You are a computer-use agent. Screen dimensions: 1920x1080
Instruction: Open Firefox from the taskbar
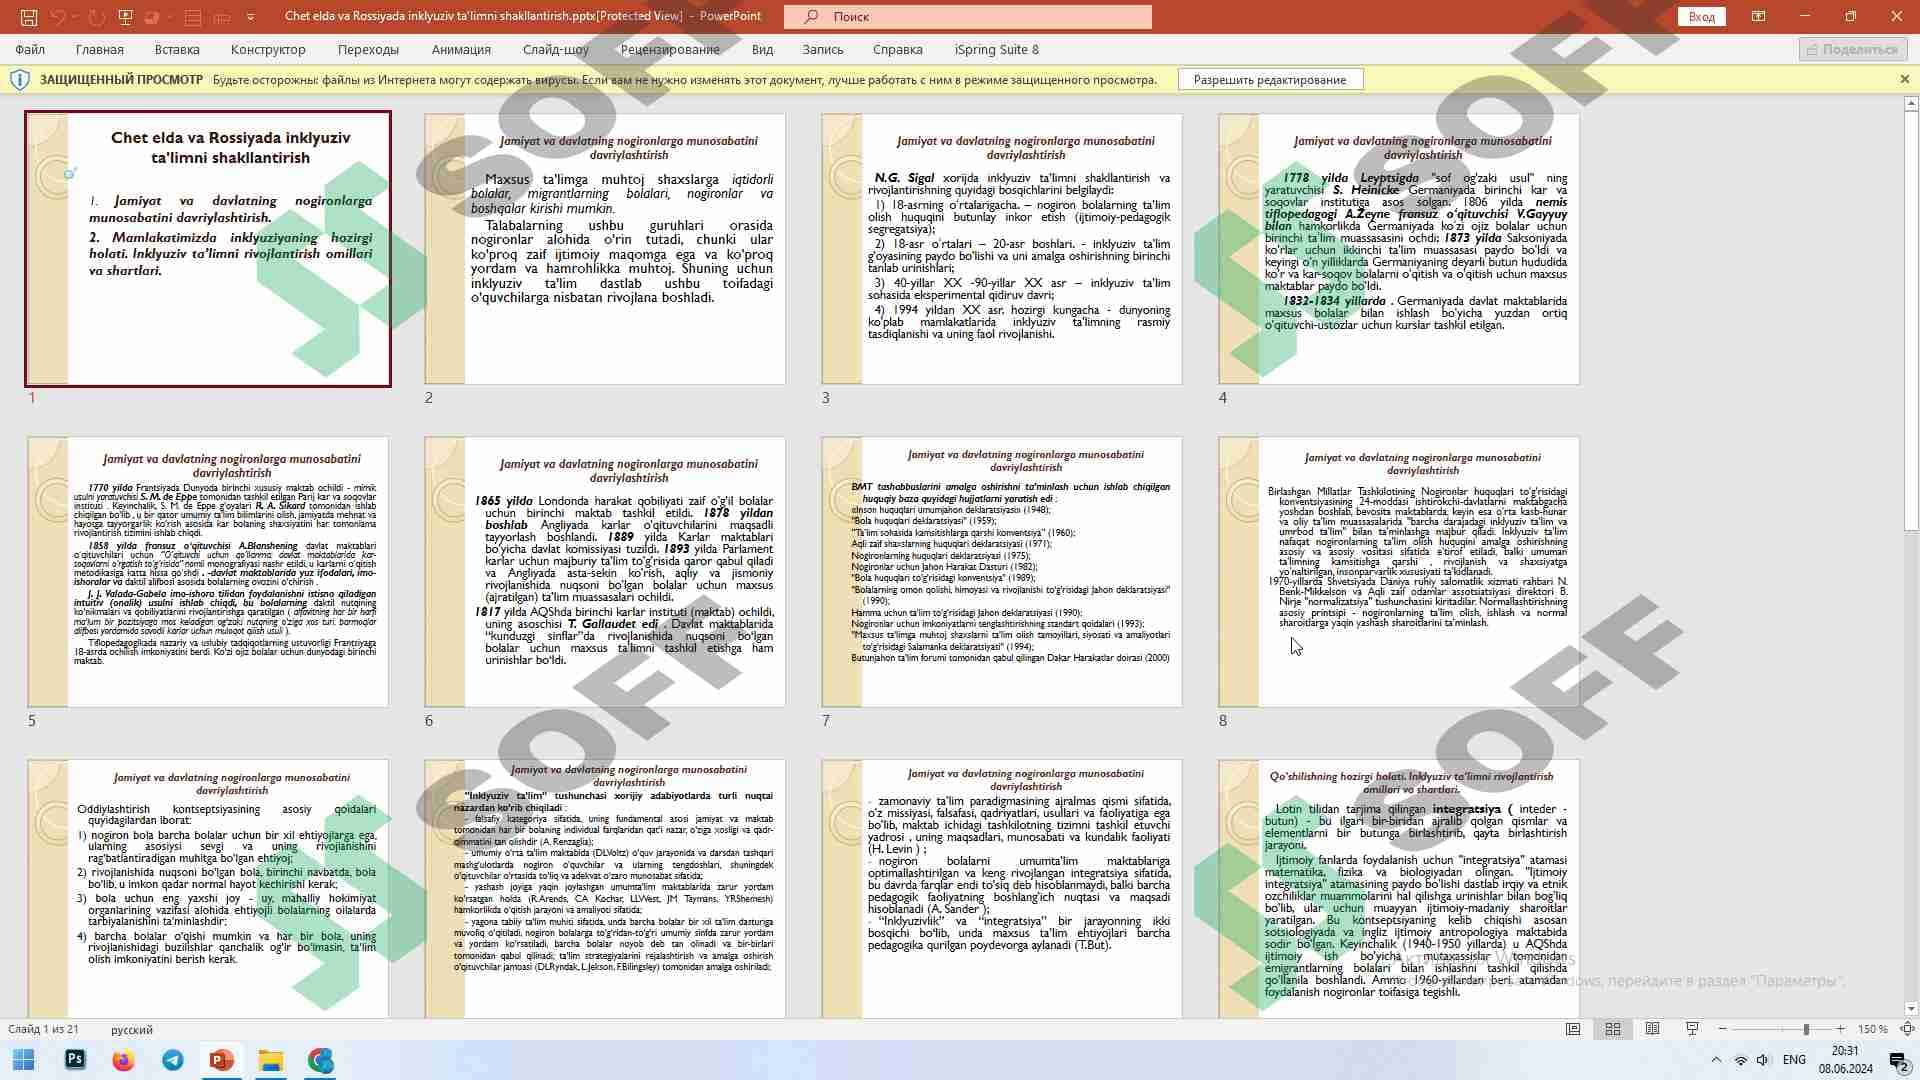[x=123, y=1060]
